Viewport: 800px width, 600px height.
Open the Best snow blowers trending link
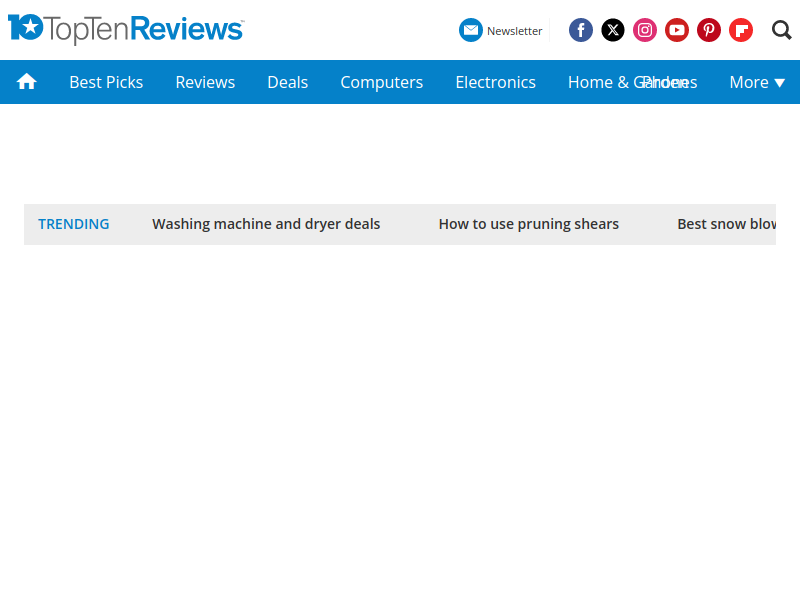coord(726,224)
